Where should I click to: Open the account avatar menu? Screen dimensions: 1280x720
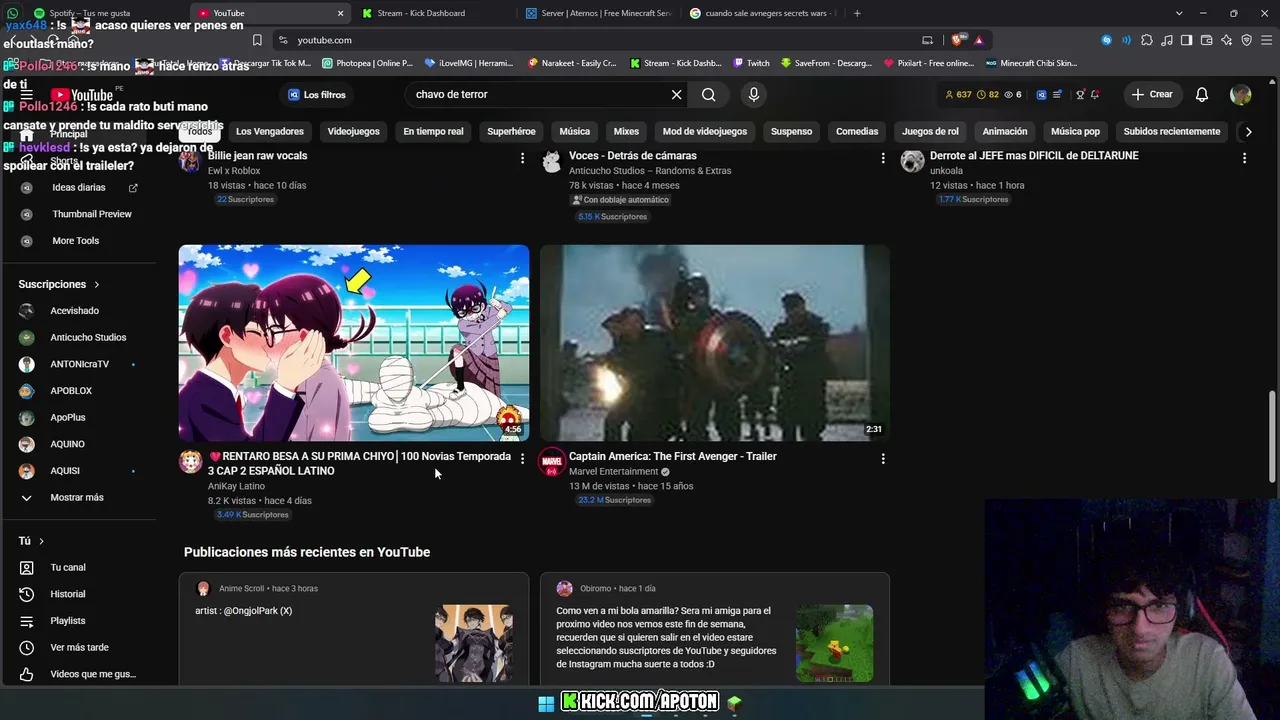point(1241,94)
